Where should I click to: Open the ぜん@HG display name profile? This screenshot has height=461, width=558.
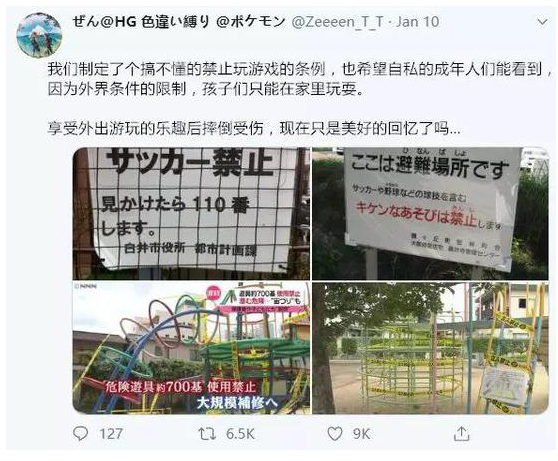pyautogui.click(x=179, y=22)
